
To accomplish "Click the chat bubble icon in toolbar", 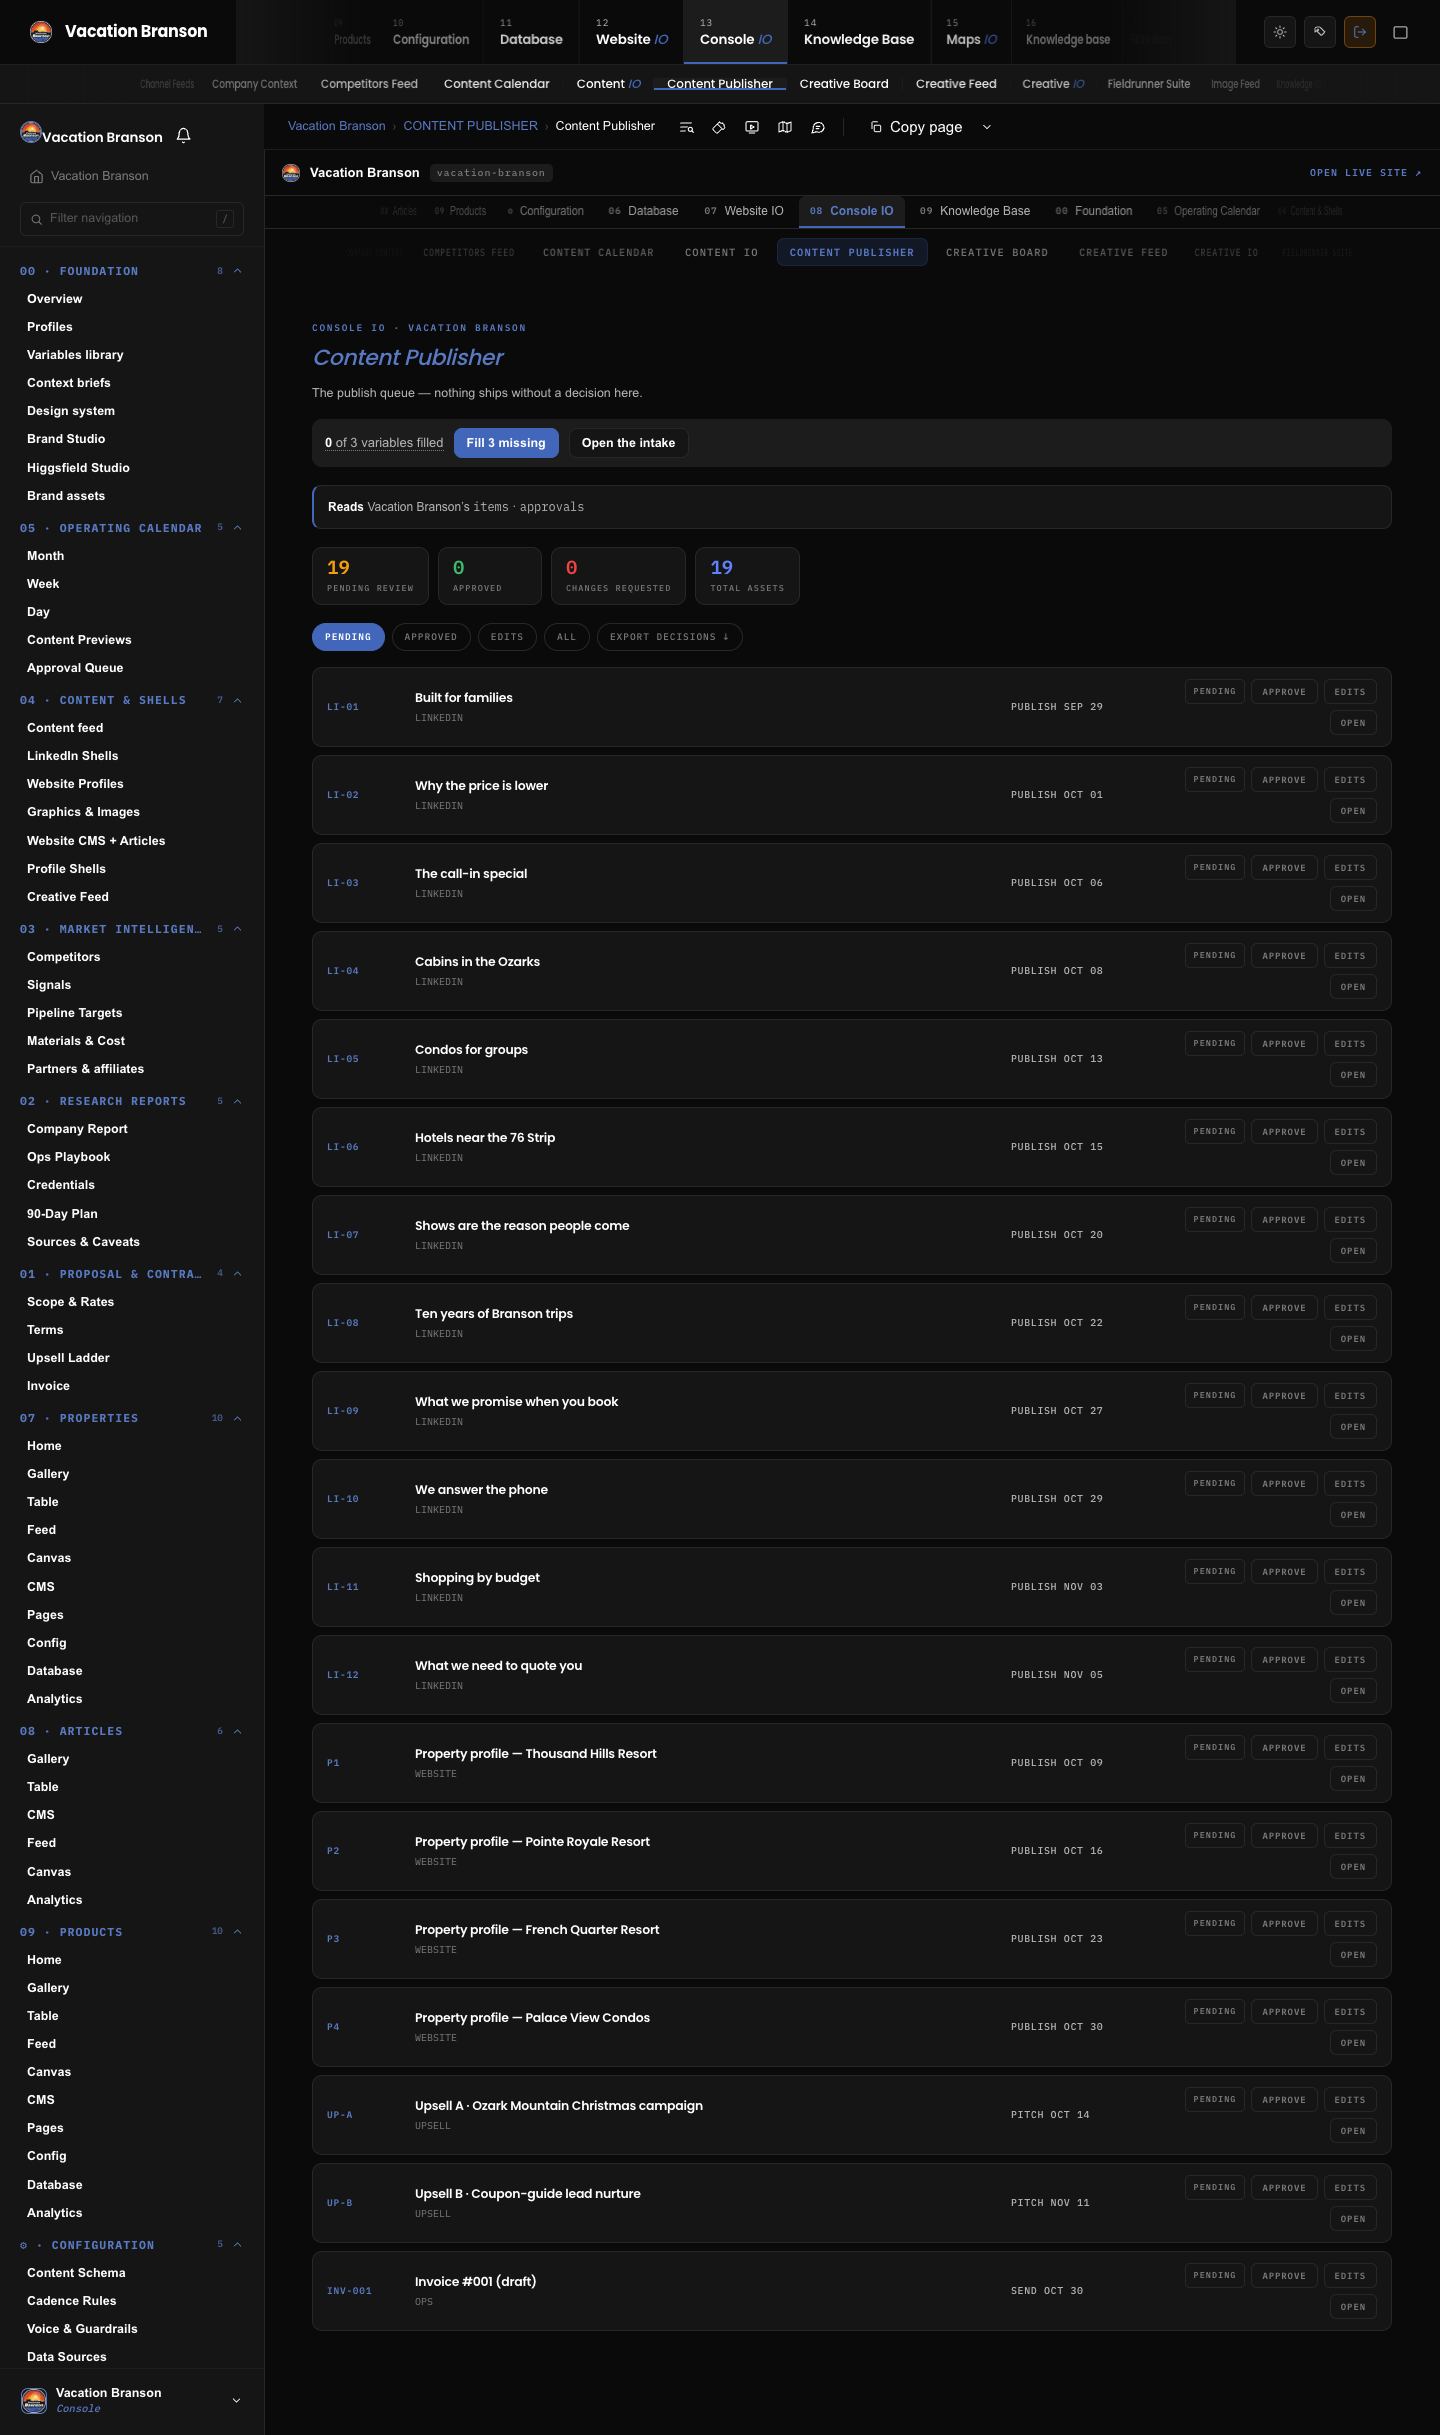I will click(818, 127).
